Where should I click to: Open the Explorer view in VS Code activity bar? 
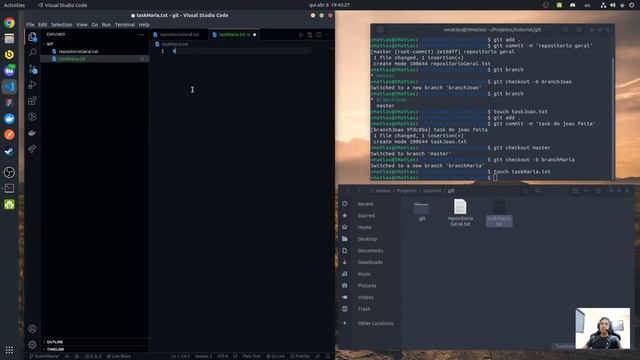pos(32,37)
